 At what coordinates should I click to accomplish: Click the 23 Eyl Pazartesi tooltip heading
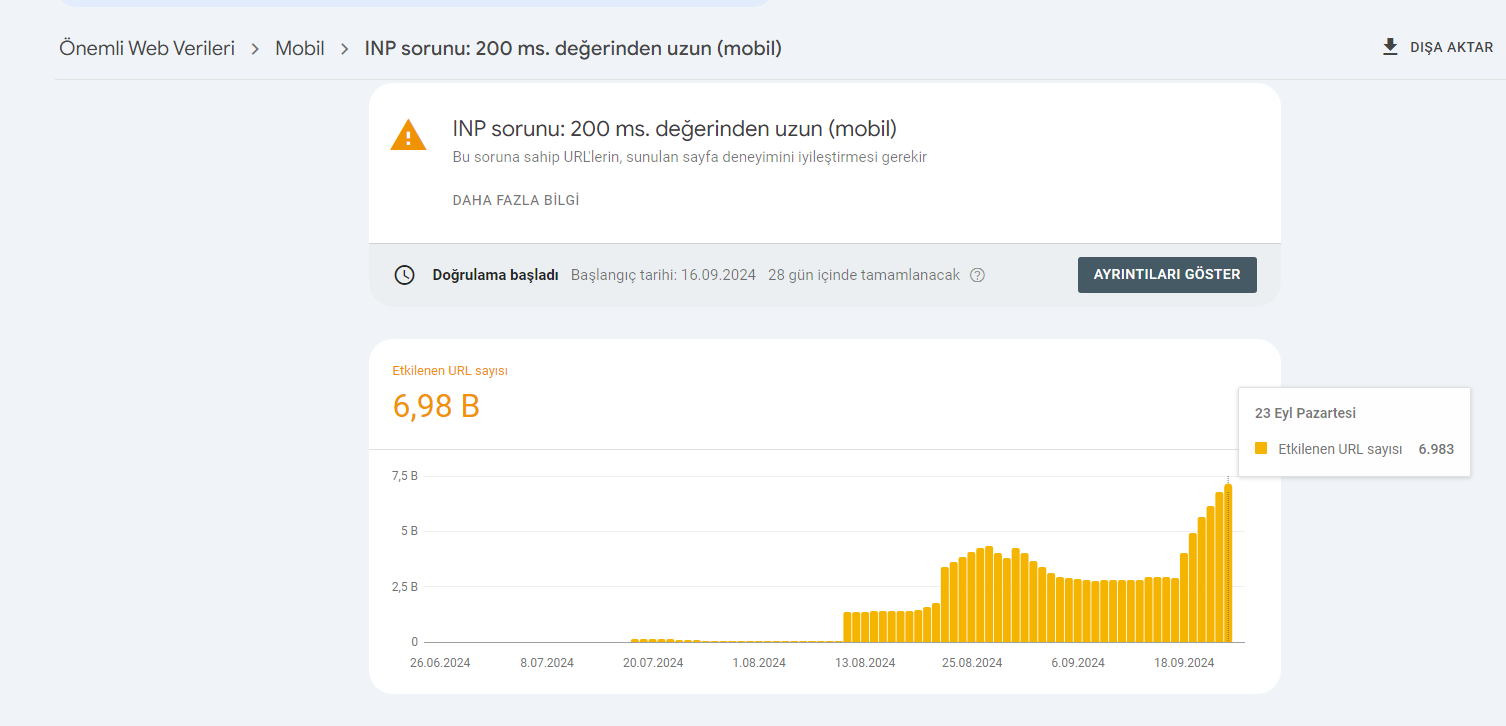click(1305, 413)
